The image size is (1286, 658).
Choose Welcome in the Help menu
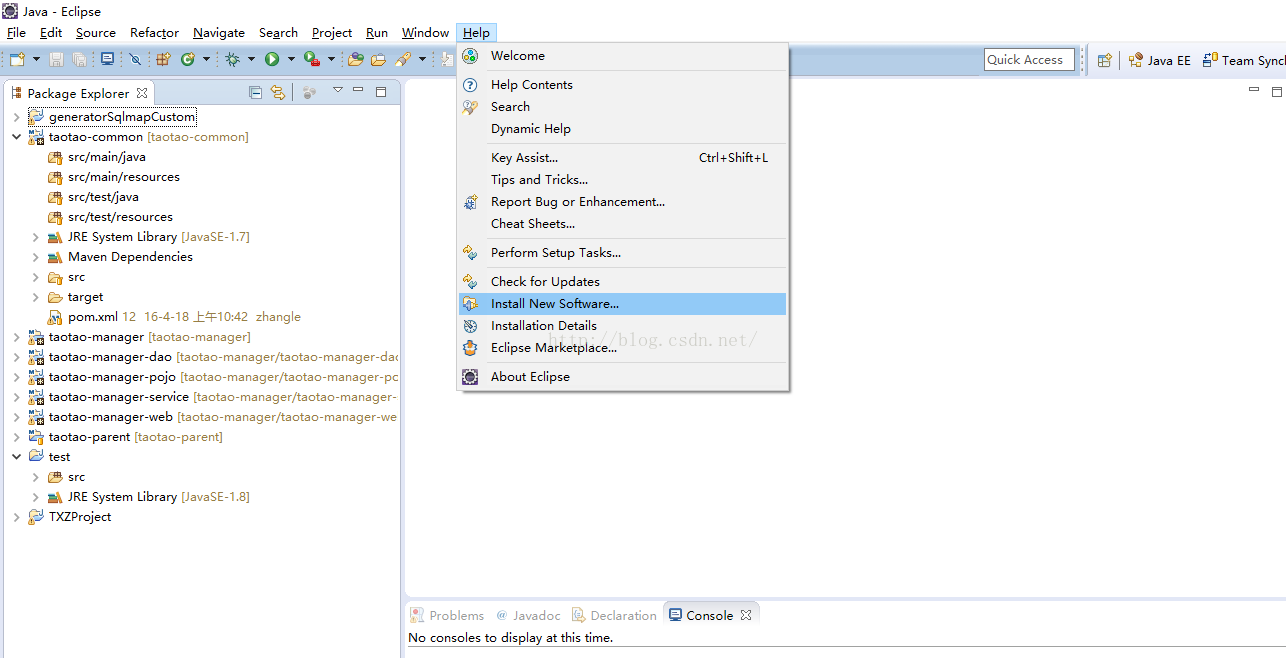622,56
